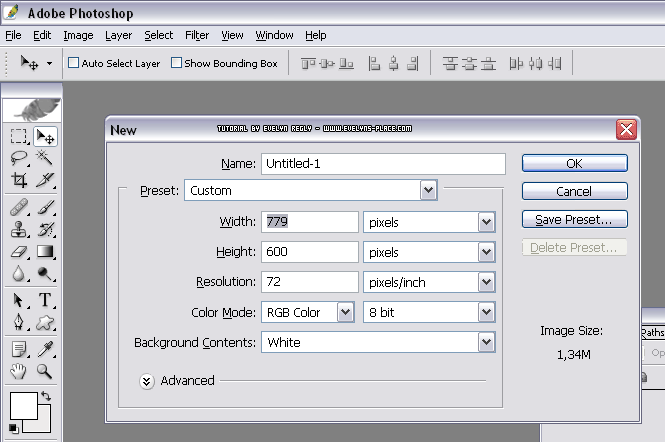
Task: Select the Gradient tool
Action: [x=45, y=252]
